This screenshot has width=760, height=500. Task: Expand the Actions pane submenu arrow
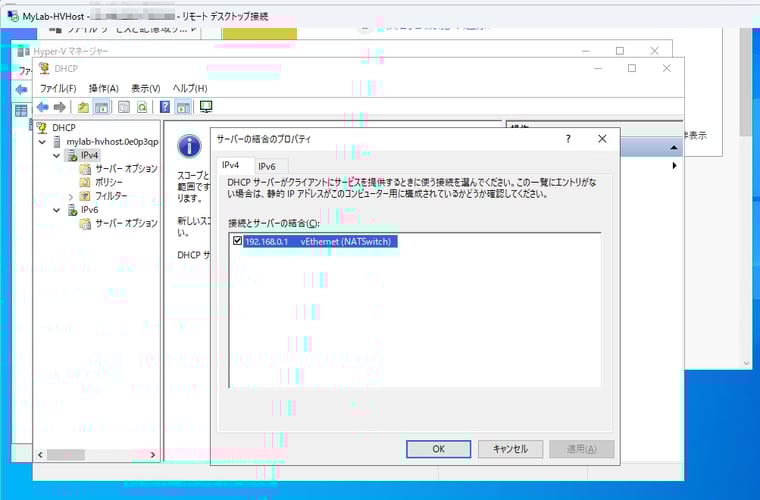click(674, 166)
